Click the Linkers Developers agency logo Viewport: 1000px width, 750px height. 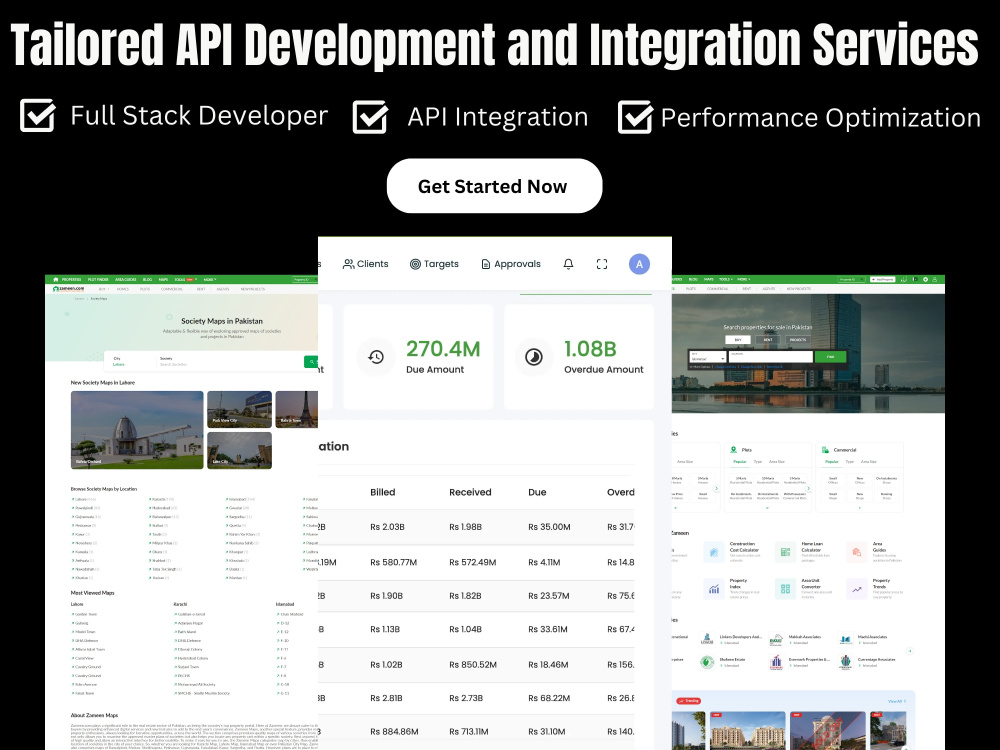(x=707, y=639)
